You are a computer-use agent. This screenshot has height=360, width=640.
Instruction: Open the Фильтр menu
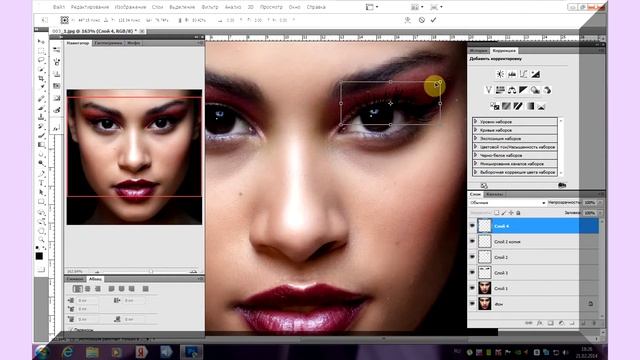tap(210, 7)
